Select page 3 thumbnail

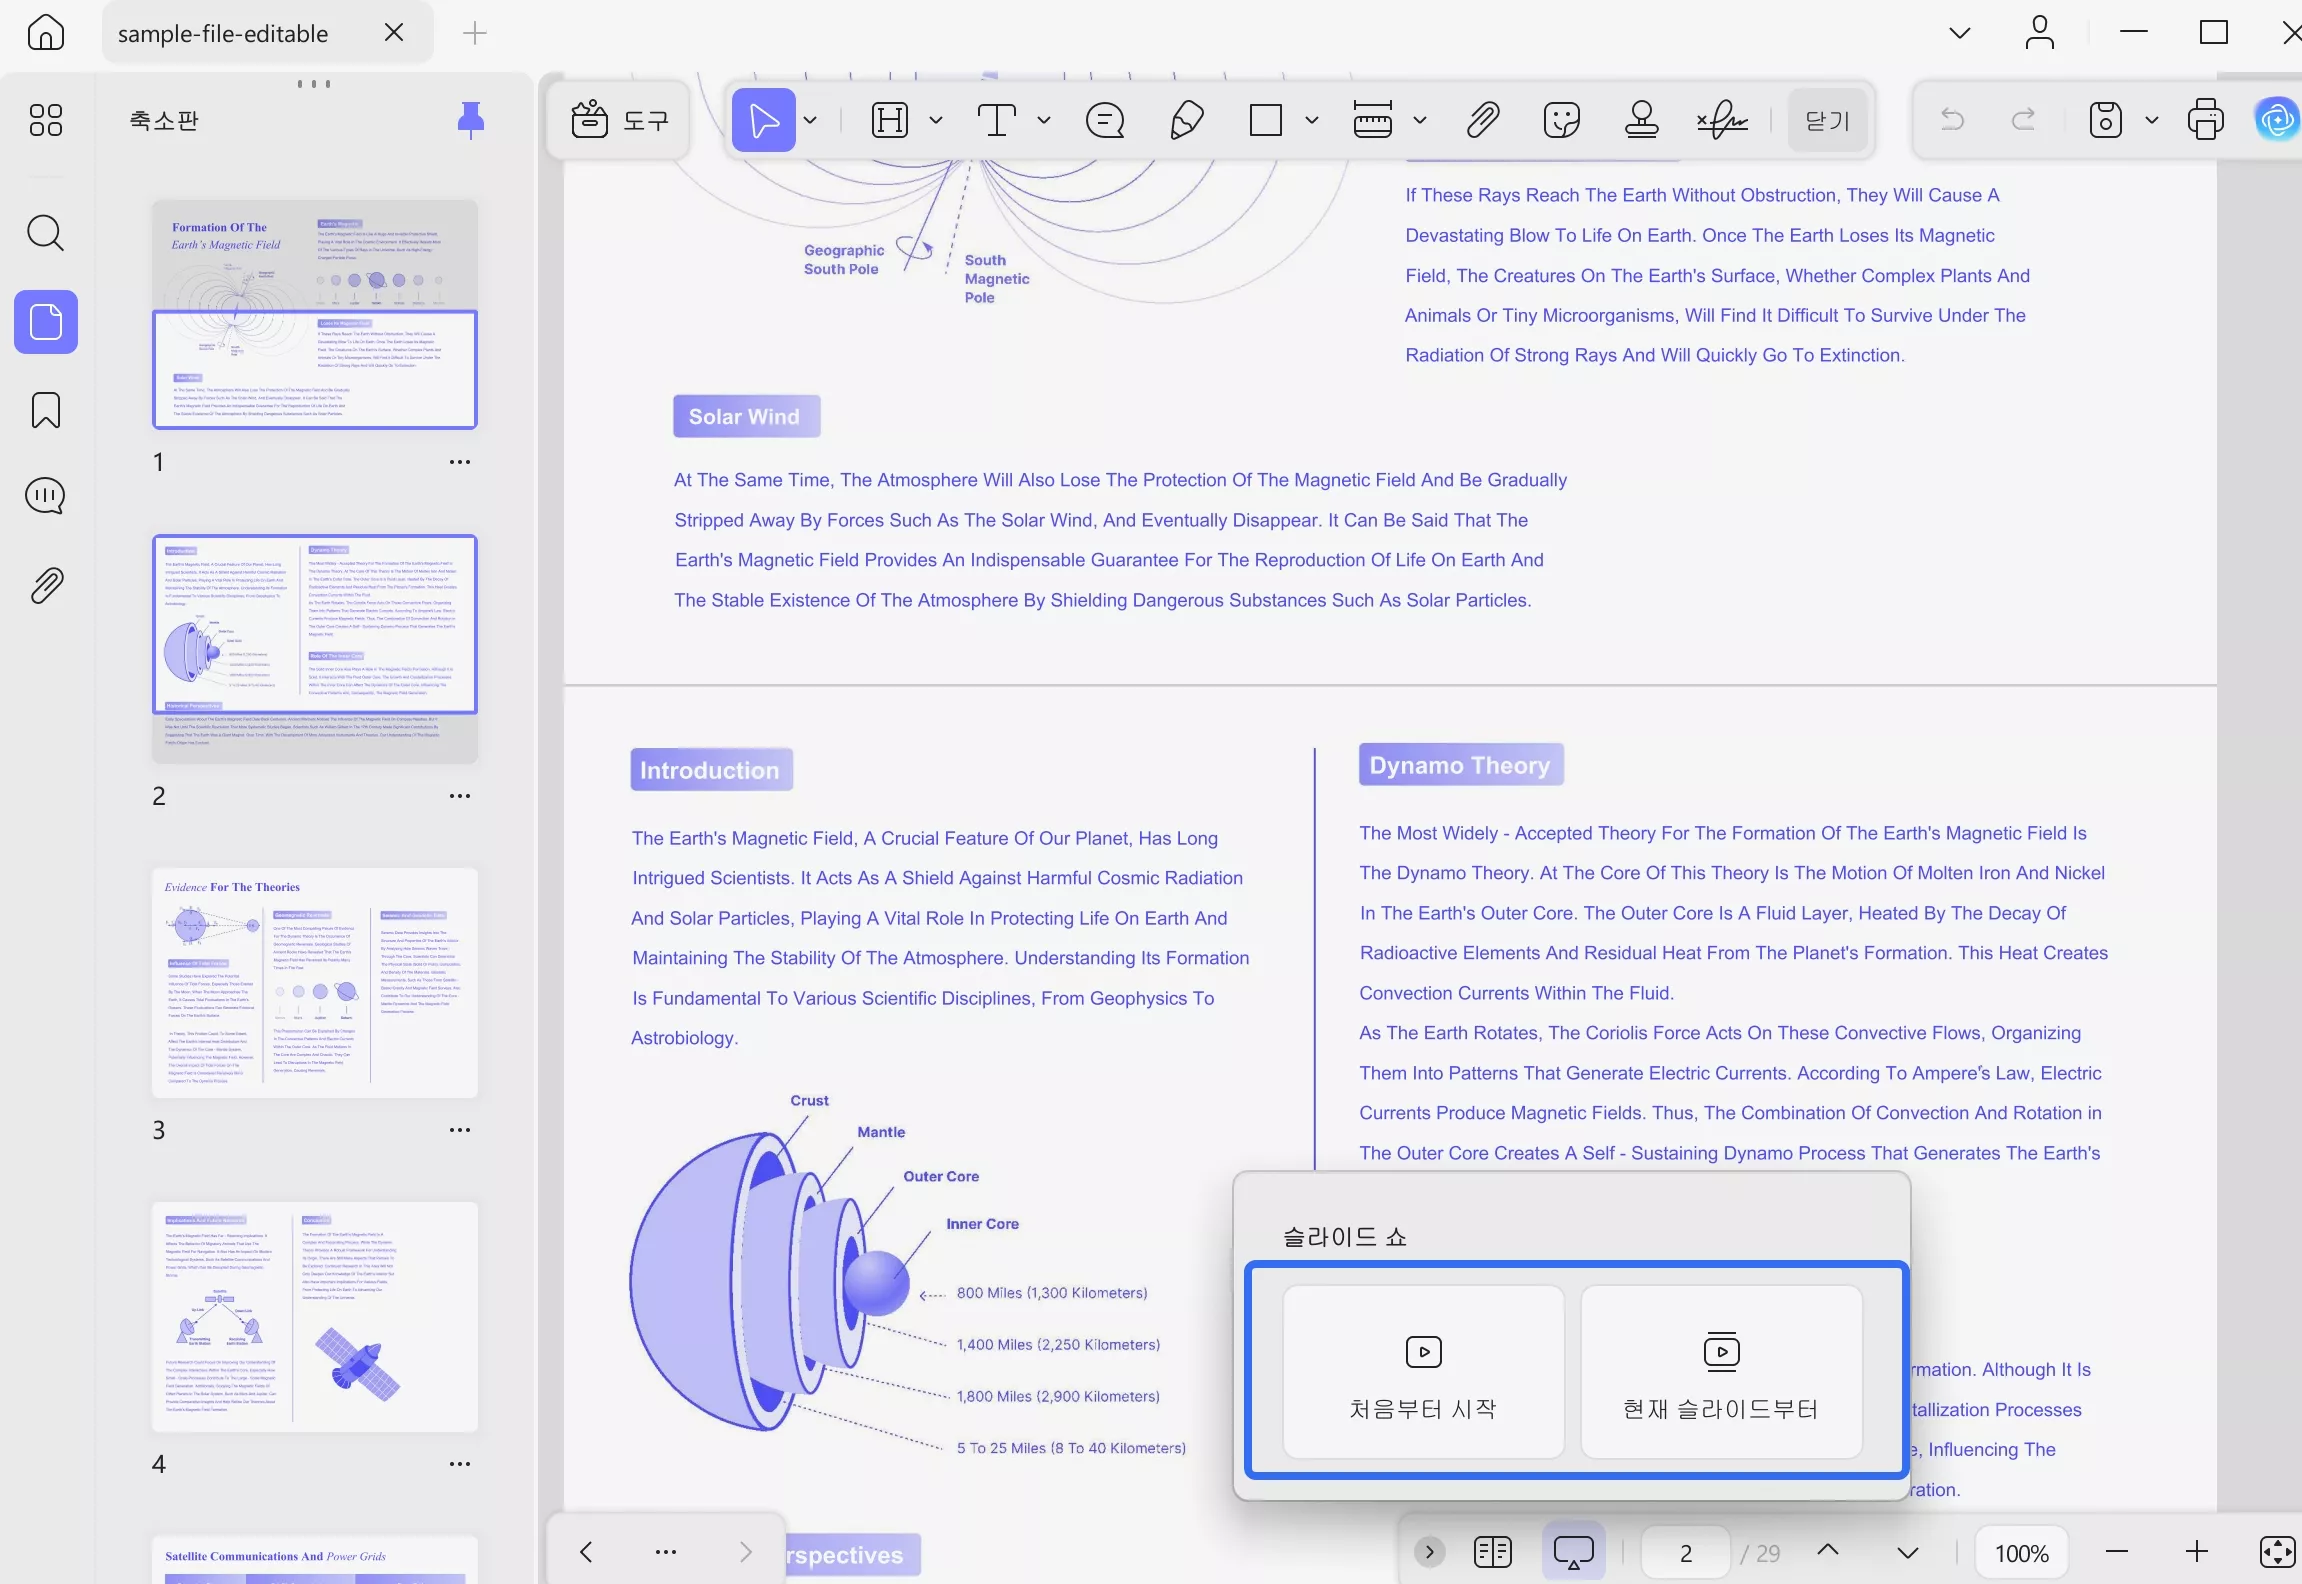tap(315, 982)
